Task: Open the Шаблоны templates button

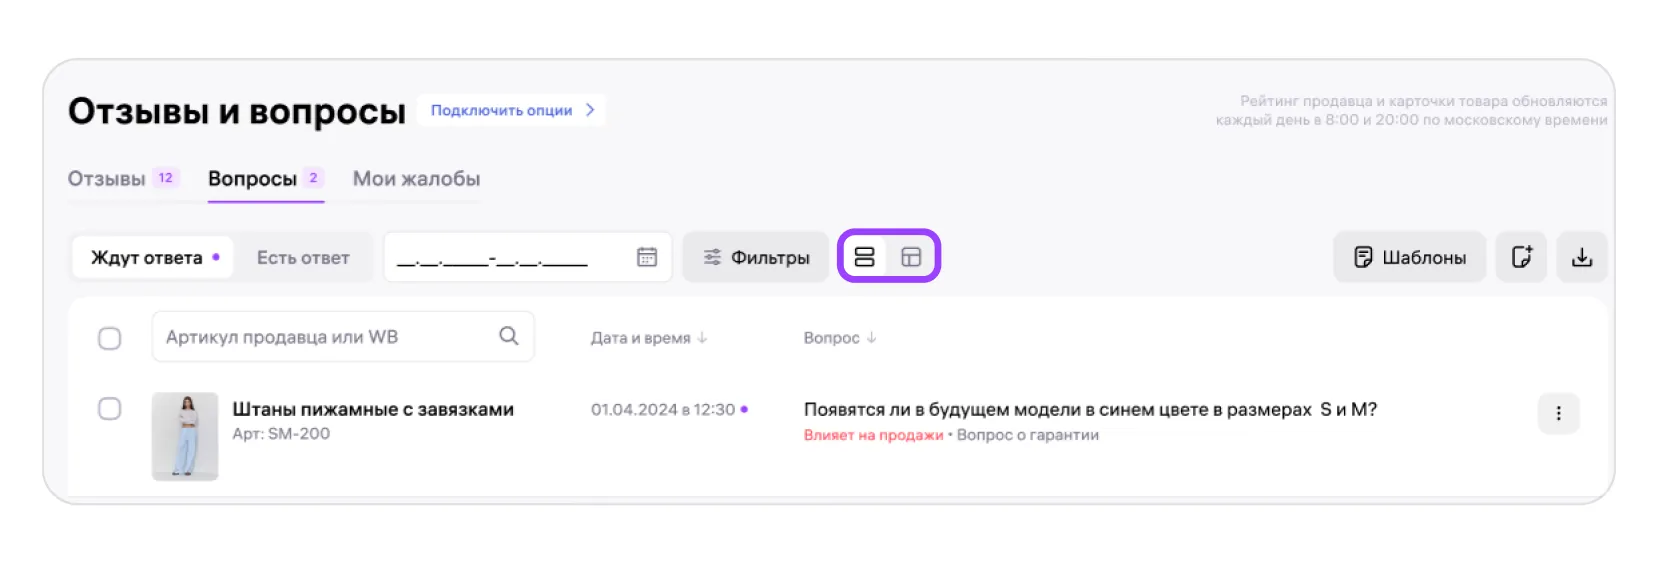Action: 1409,257
